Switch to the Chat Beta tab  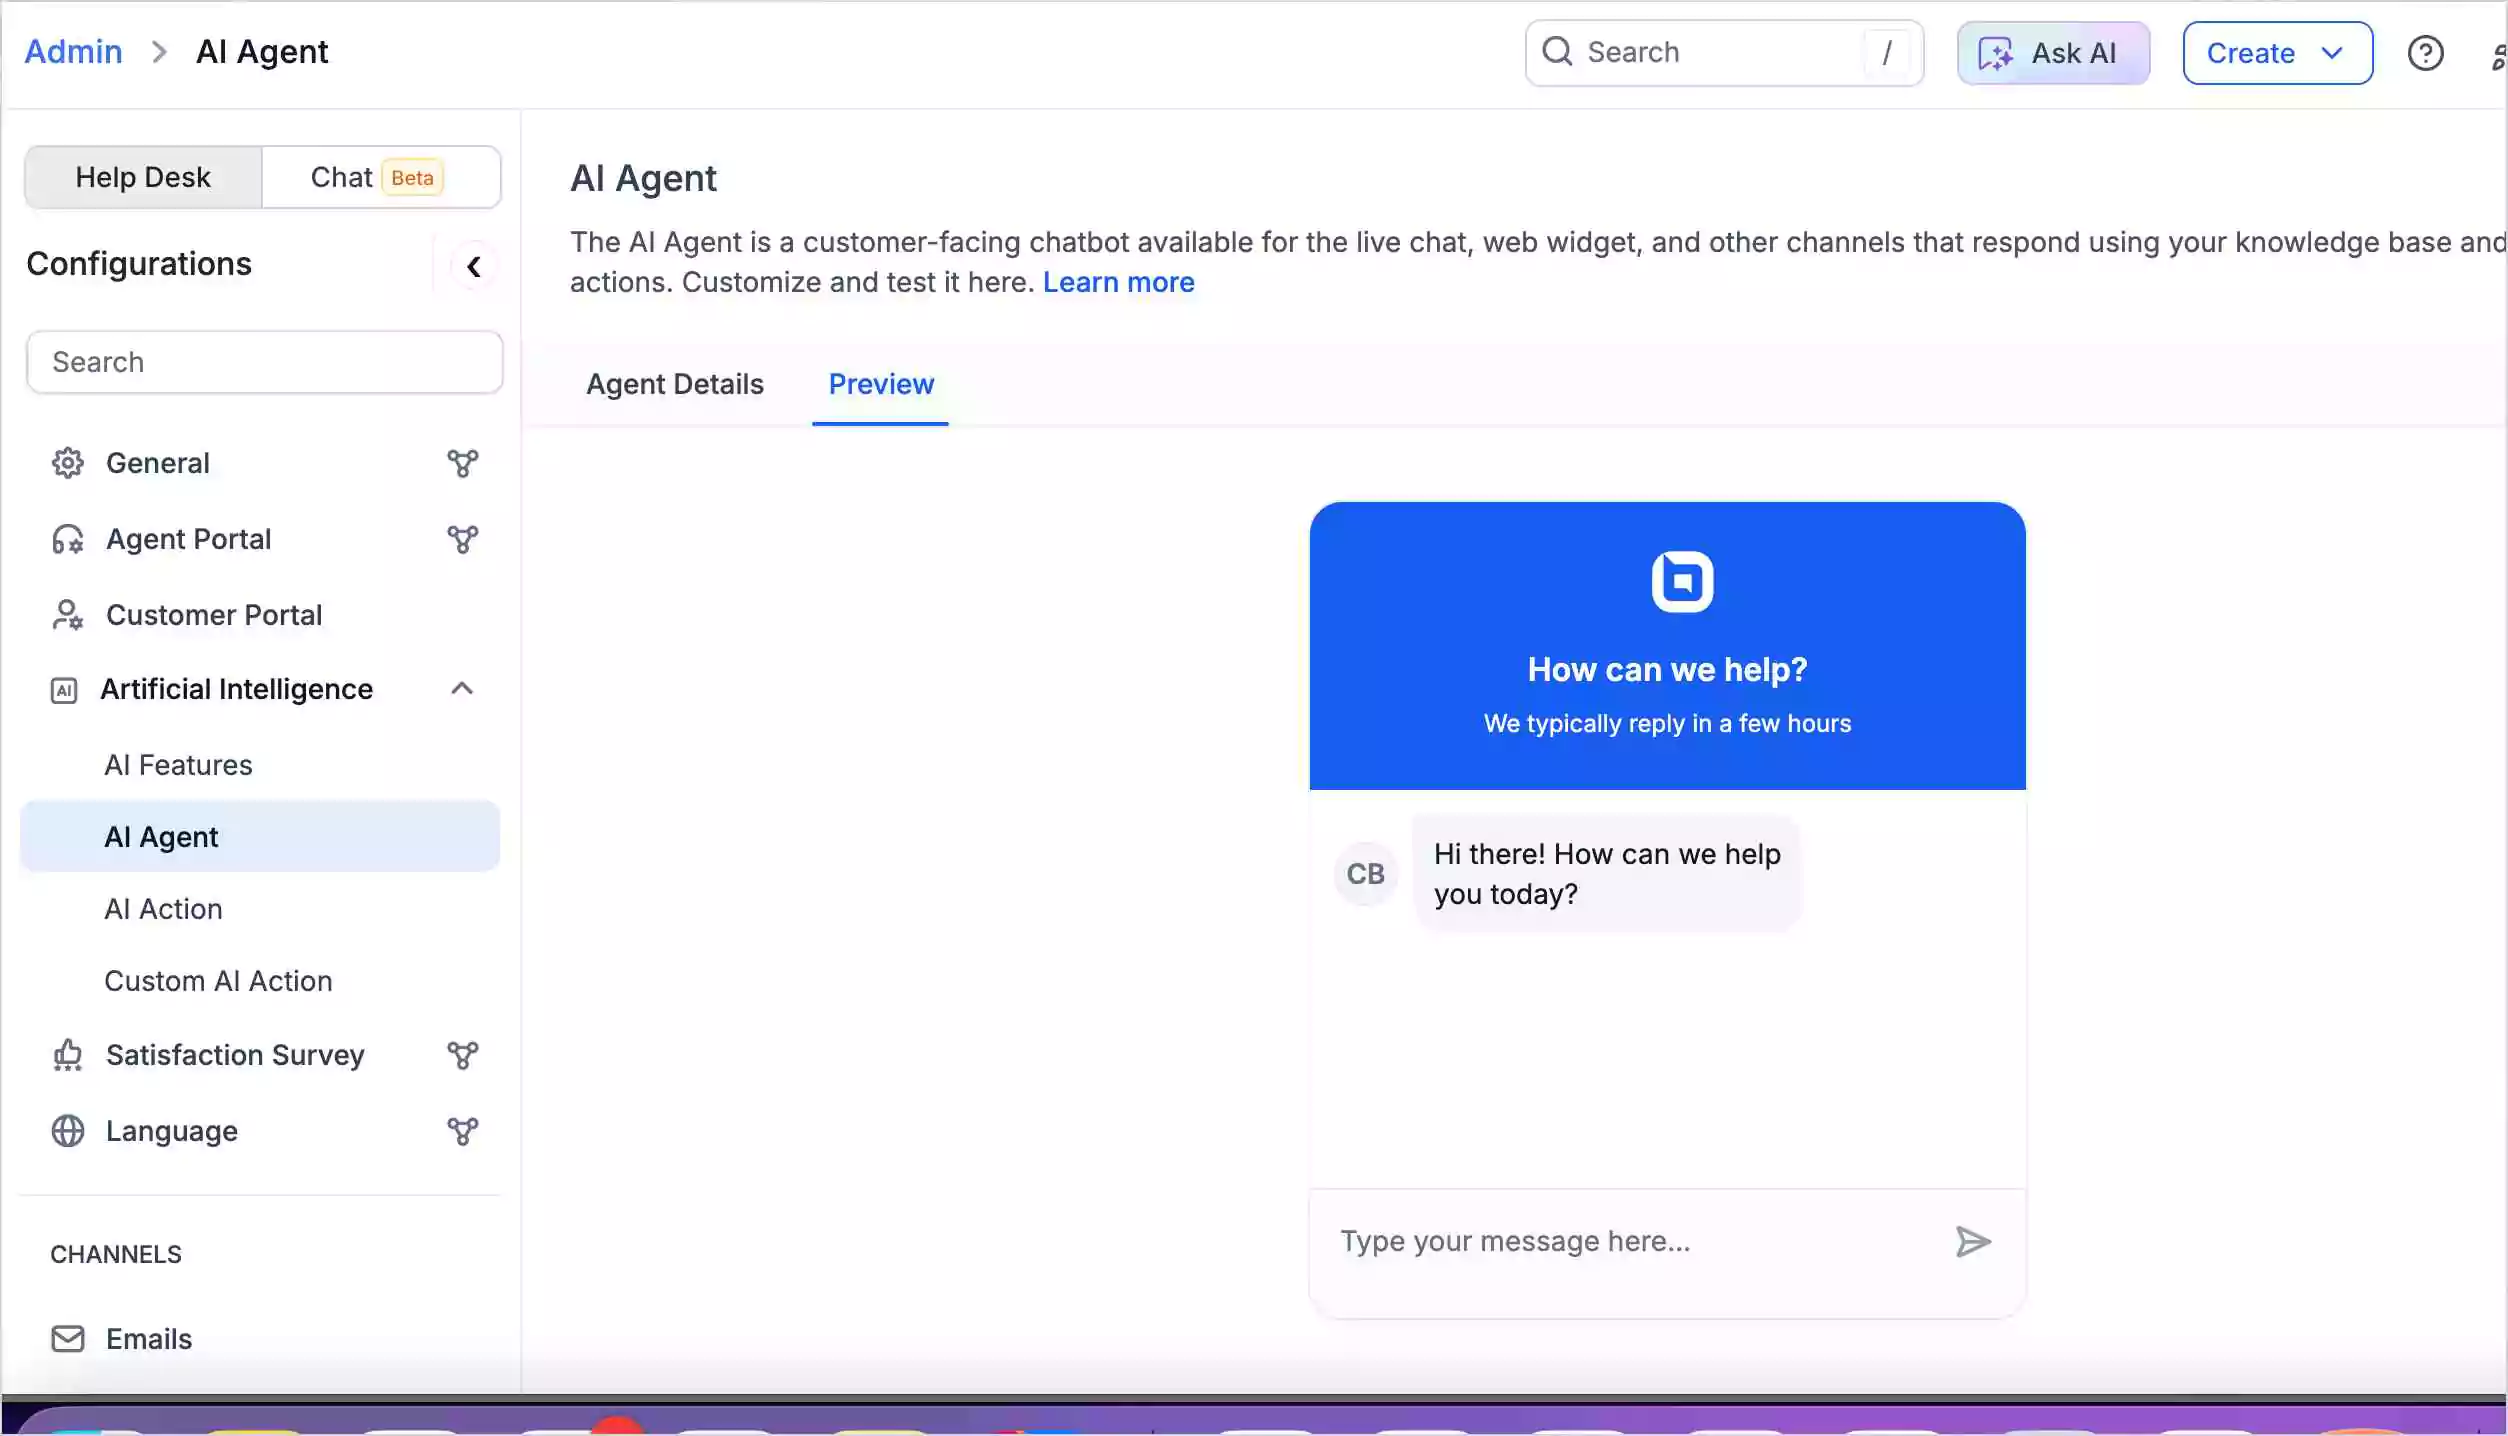coord(381,177)
